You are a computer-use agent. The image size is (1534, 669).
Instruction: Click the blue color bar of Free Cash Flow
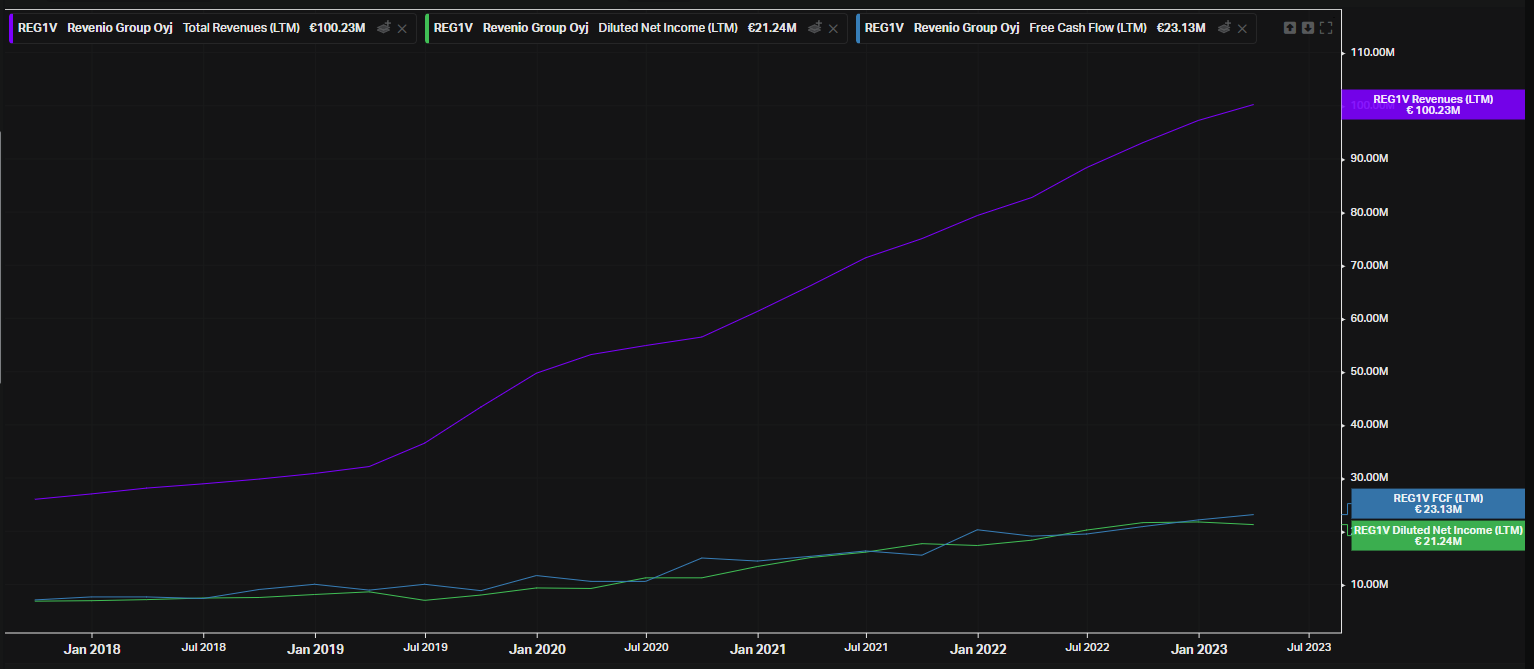click(x=858, y=28)
